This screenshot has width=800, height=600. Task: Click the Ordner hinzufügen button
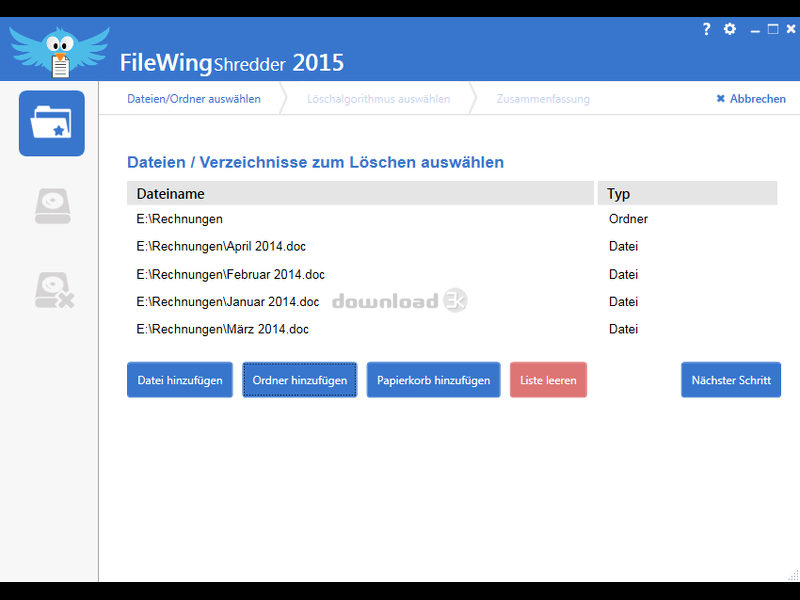point(299,380)
